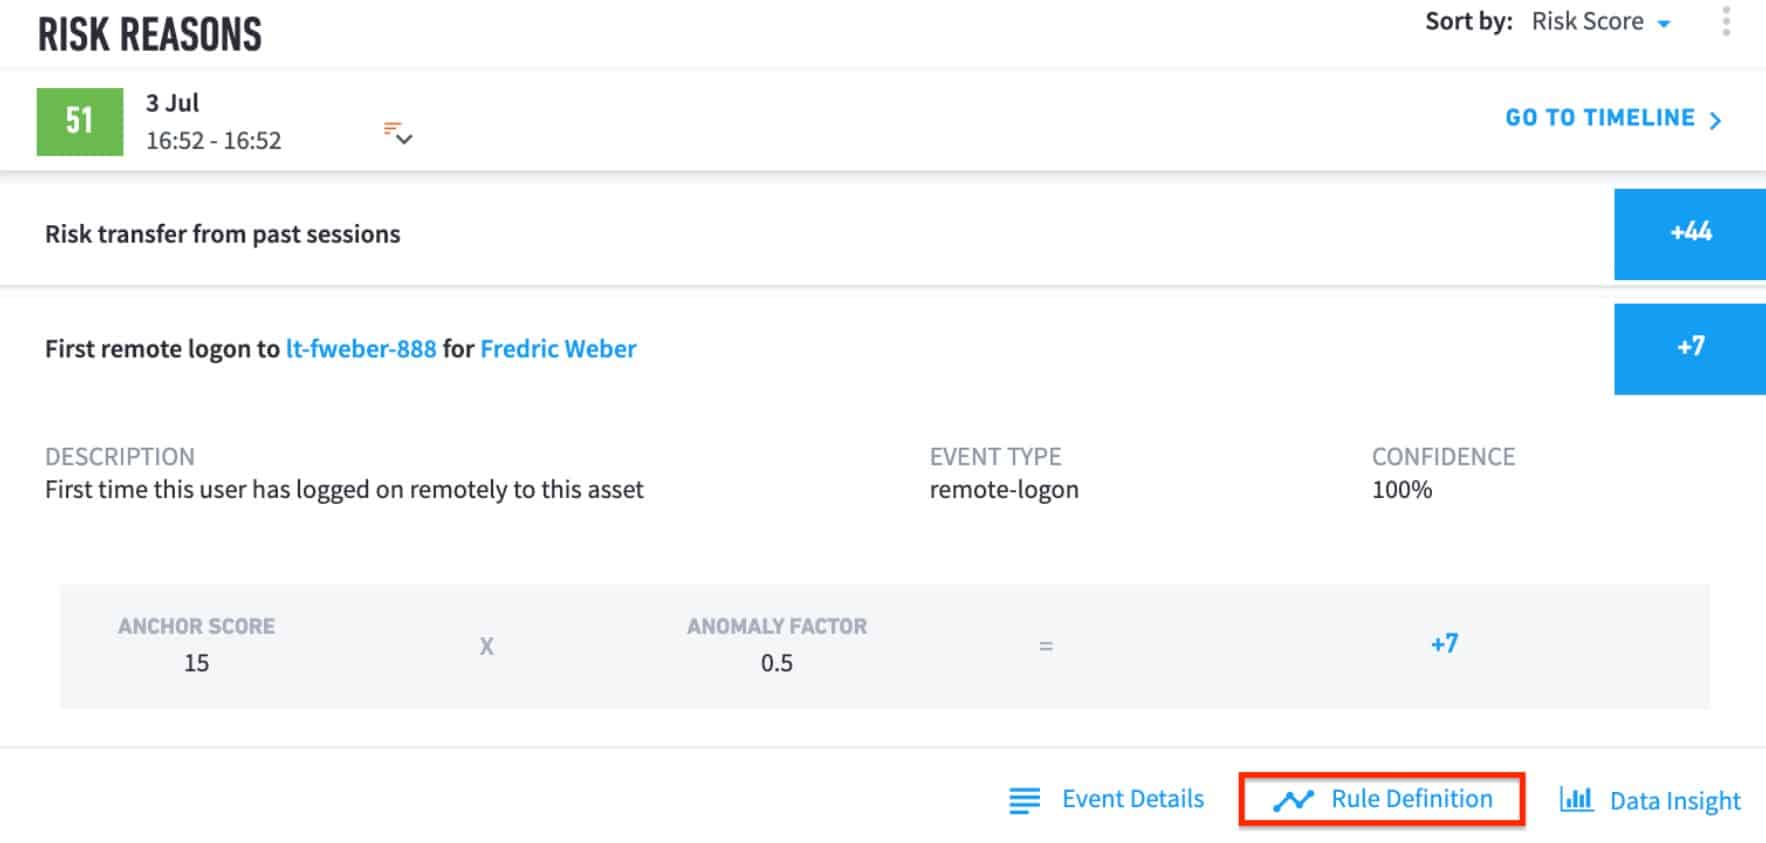Click the sort filter icon beside time range
1766x843 pixels.
click(x=398, y=133)
